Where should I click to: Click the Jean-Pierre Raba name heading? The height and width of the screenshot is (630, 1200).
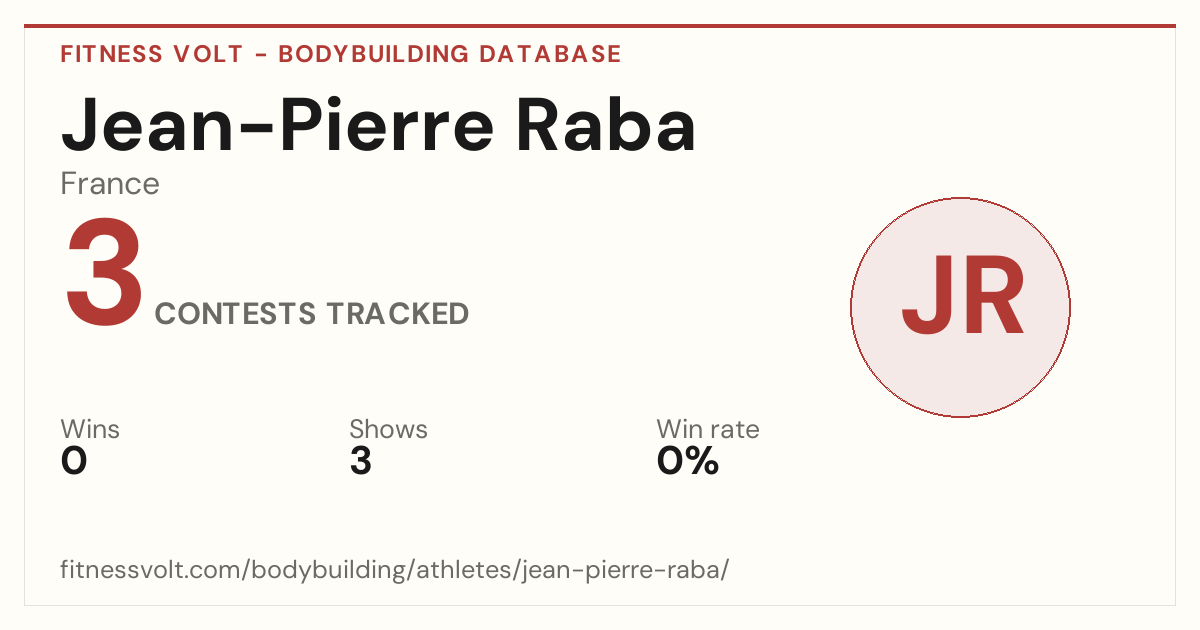coord(379,124)
